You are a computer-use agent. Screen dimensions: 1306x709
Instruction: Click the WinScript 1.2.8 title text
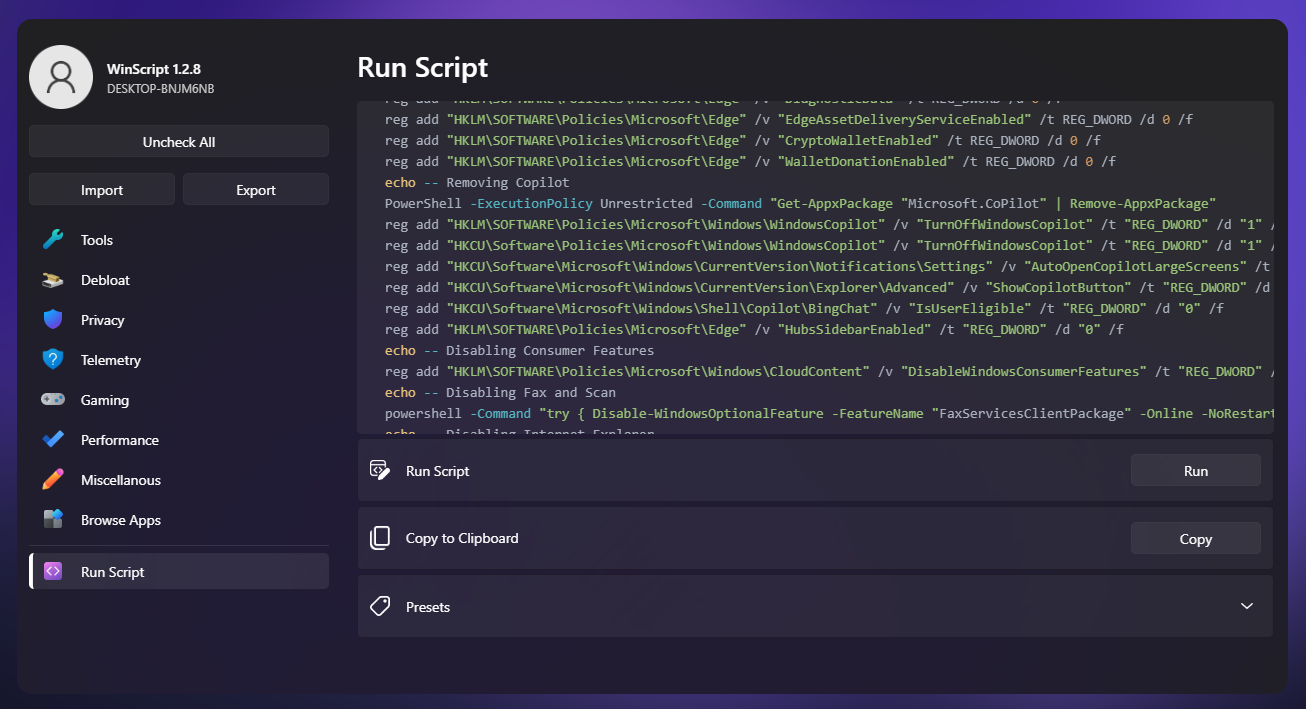pyautogui.click(x=154, y=69)
